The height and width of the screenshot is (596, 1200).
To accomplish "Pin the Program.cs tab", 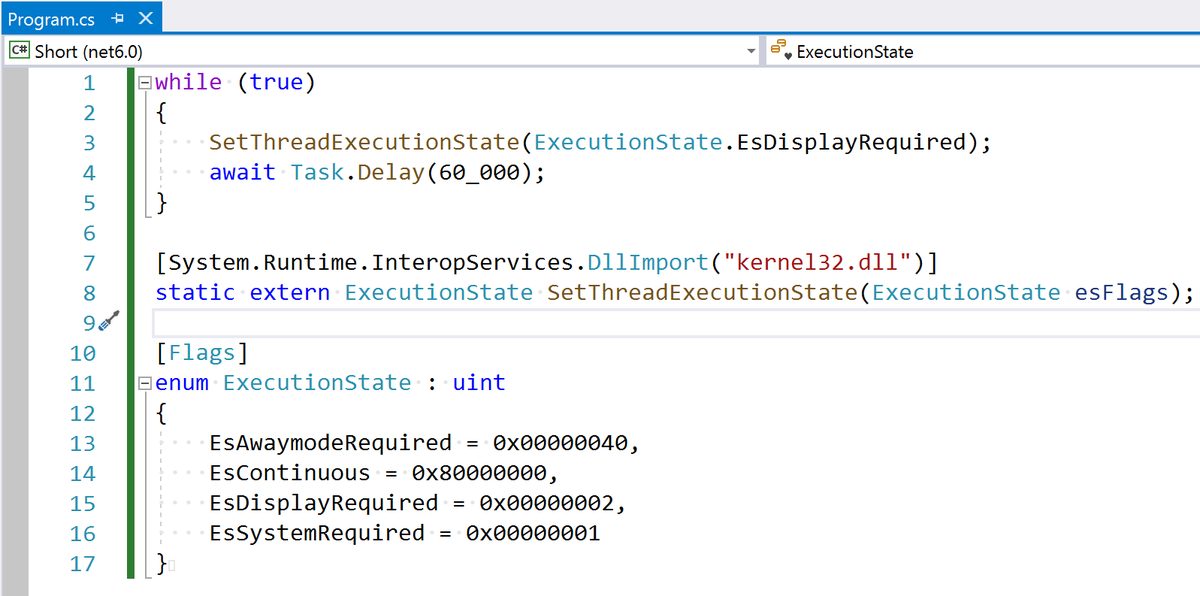I will (x=117, y=19).
